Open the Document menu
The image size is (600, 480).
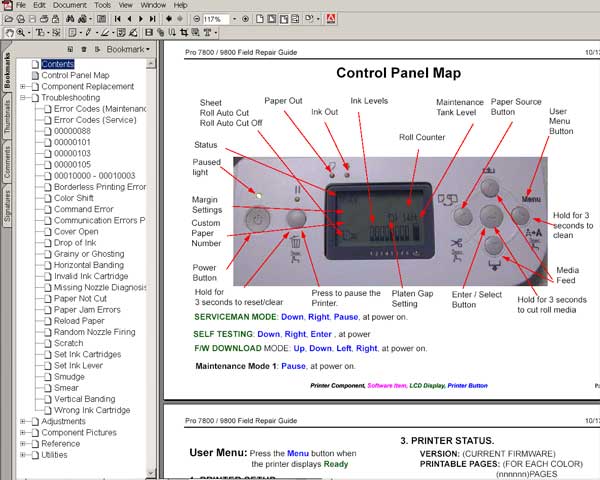pos(70,5)
